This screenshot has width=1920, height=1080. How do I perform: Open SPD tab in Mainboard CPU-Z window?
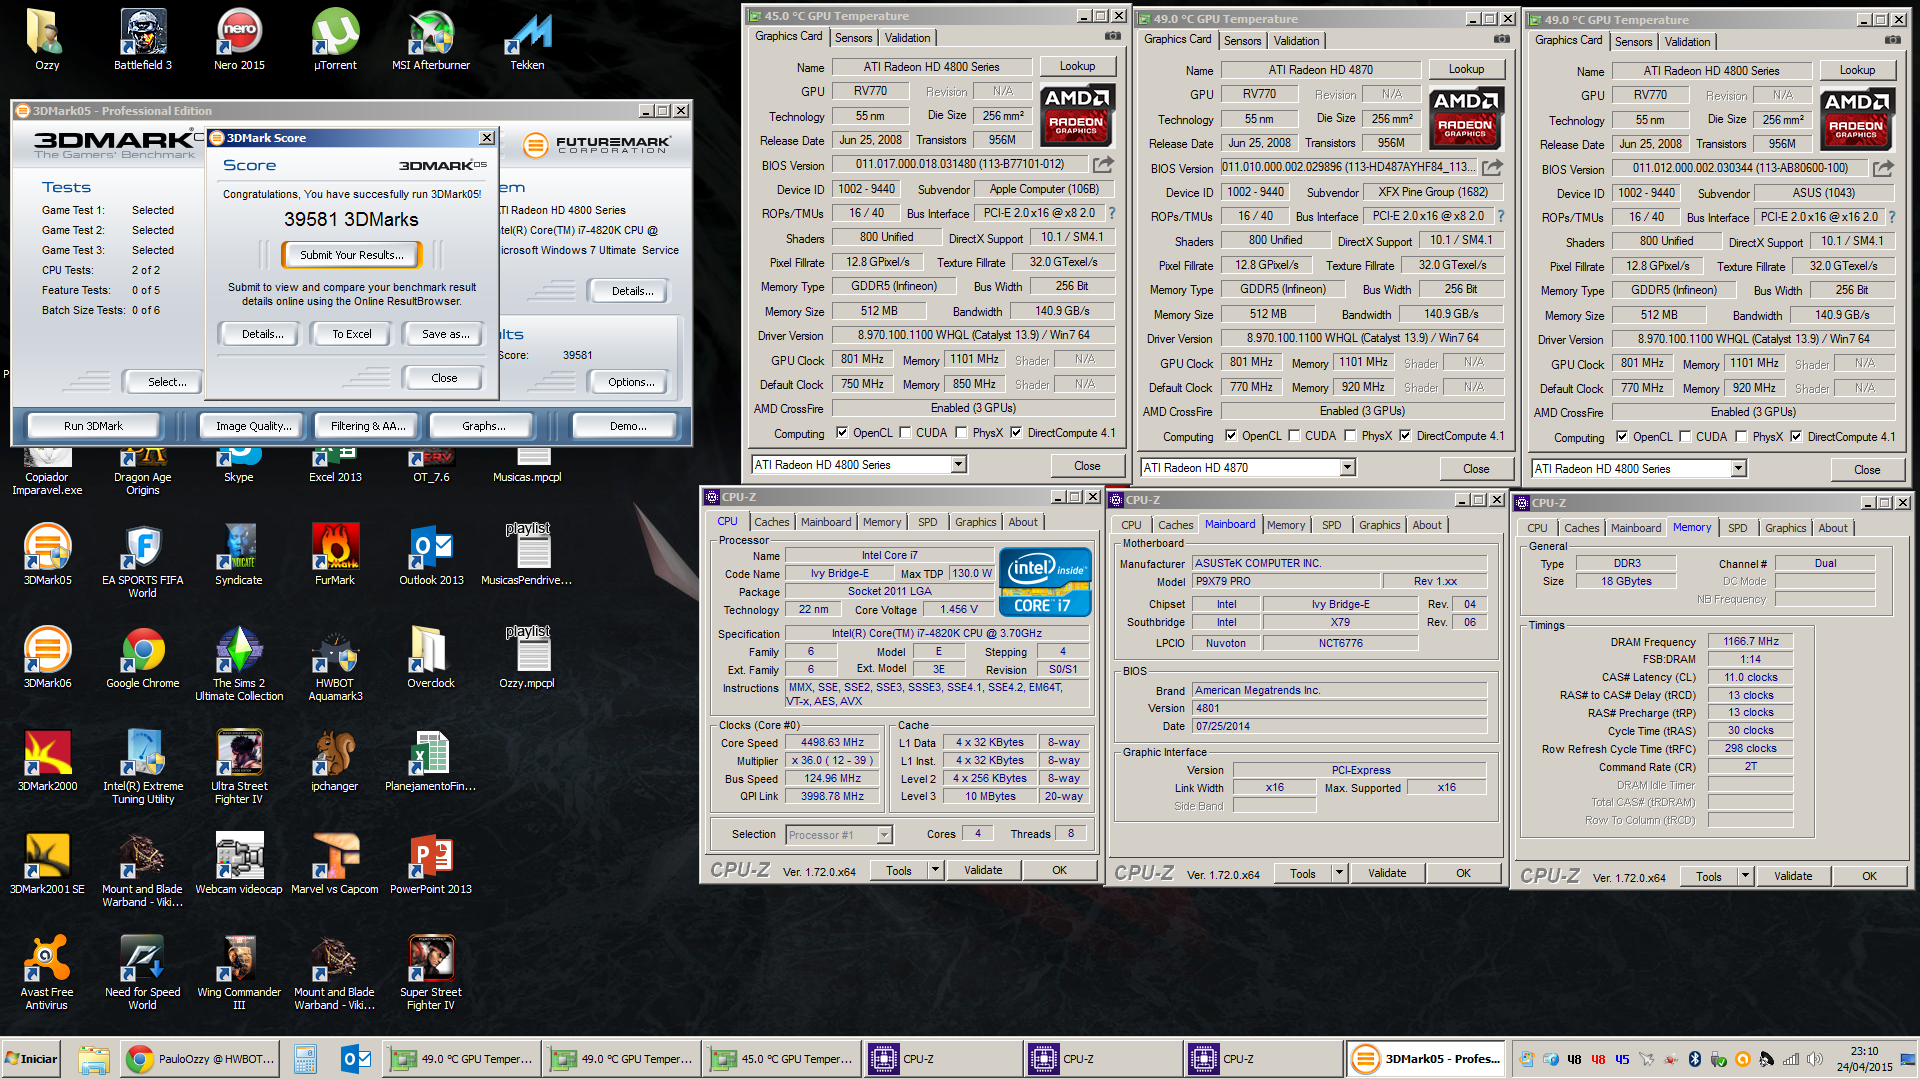point(1331,525)
